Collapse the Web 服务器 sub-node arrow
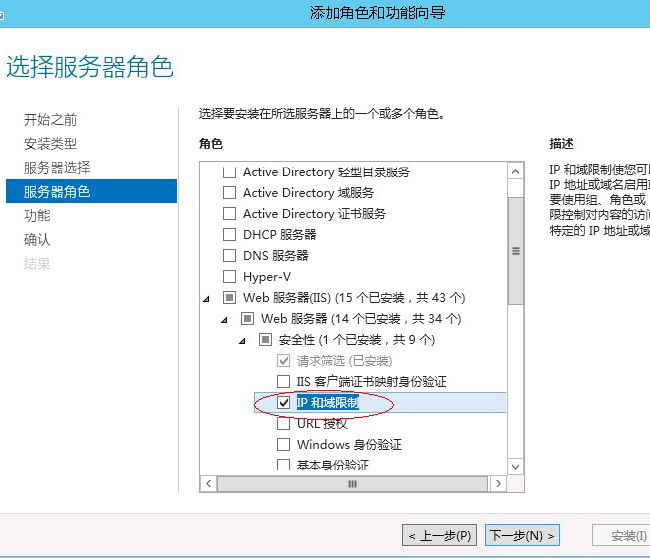Image resolution: width=650 pixels, height=558 pixels. click(225, 320)
